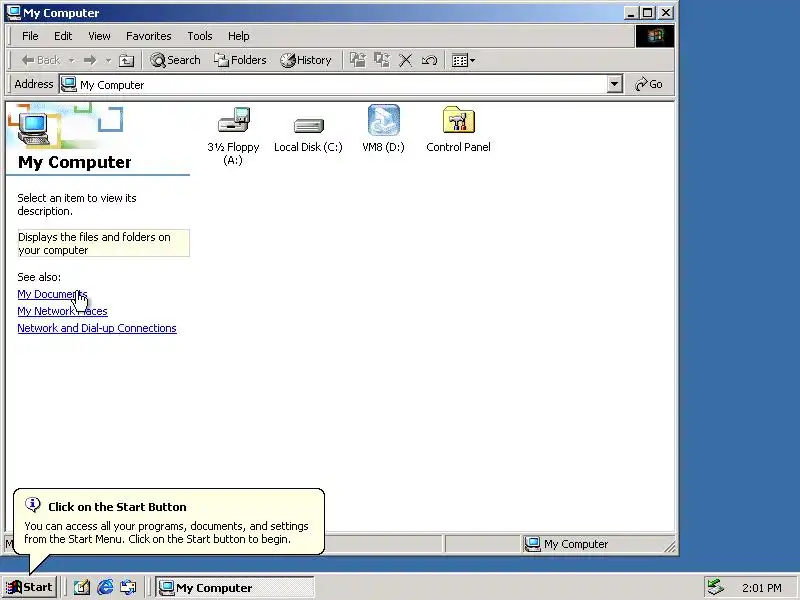800x600 pixels.
Task: Click the My Computer title bar icon
Action: tap(14, 13)
